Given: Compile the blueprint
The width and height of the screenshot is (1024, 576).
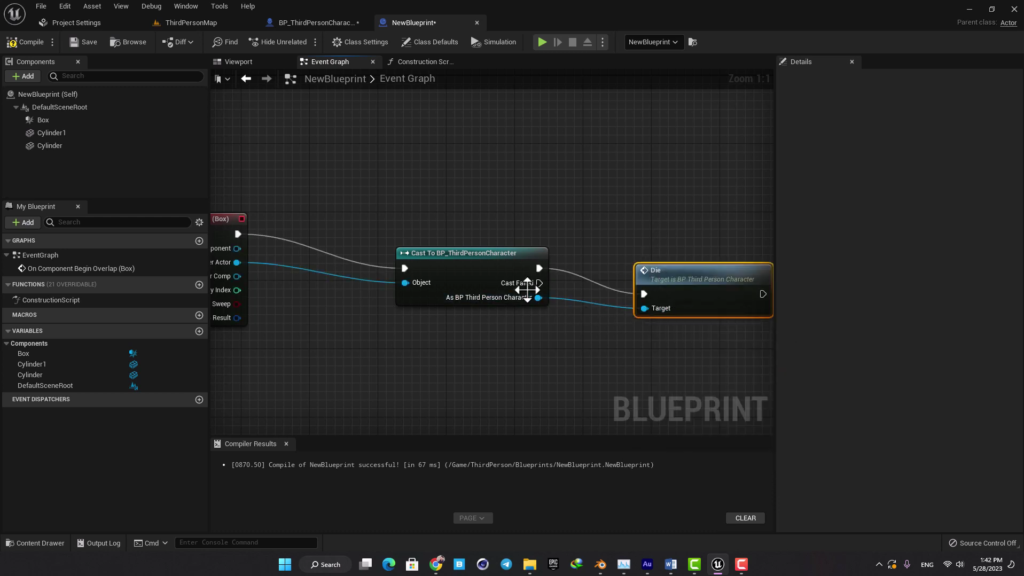Looking at the screenshot, I should coord(25,42).
